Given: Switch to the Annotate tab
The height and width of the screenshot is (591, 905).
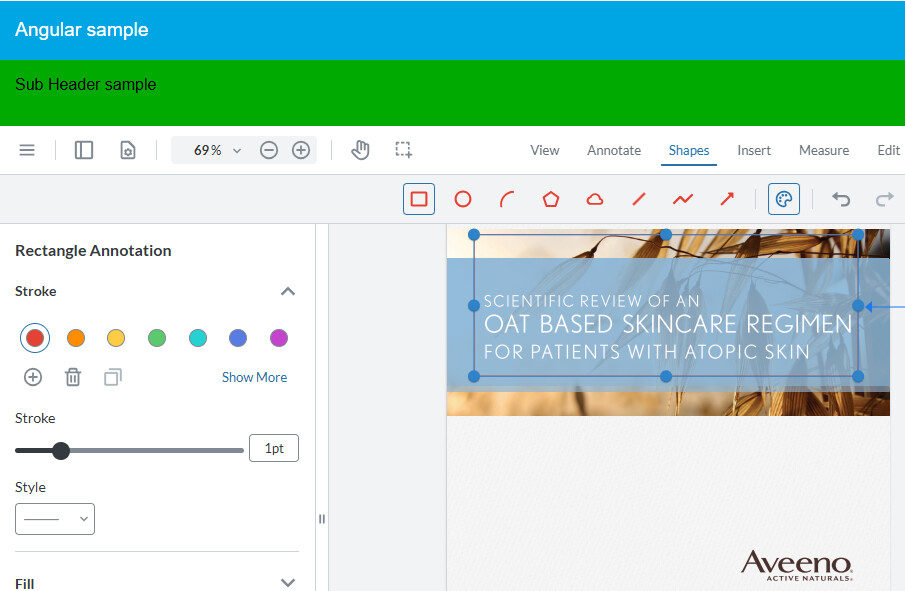Looking at the screenshot, I should coord(614,150).
